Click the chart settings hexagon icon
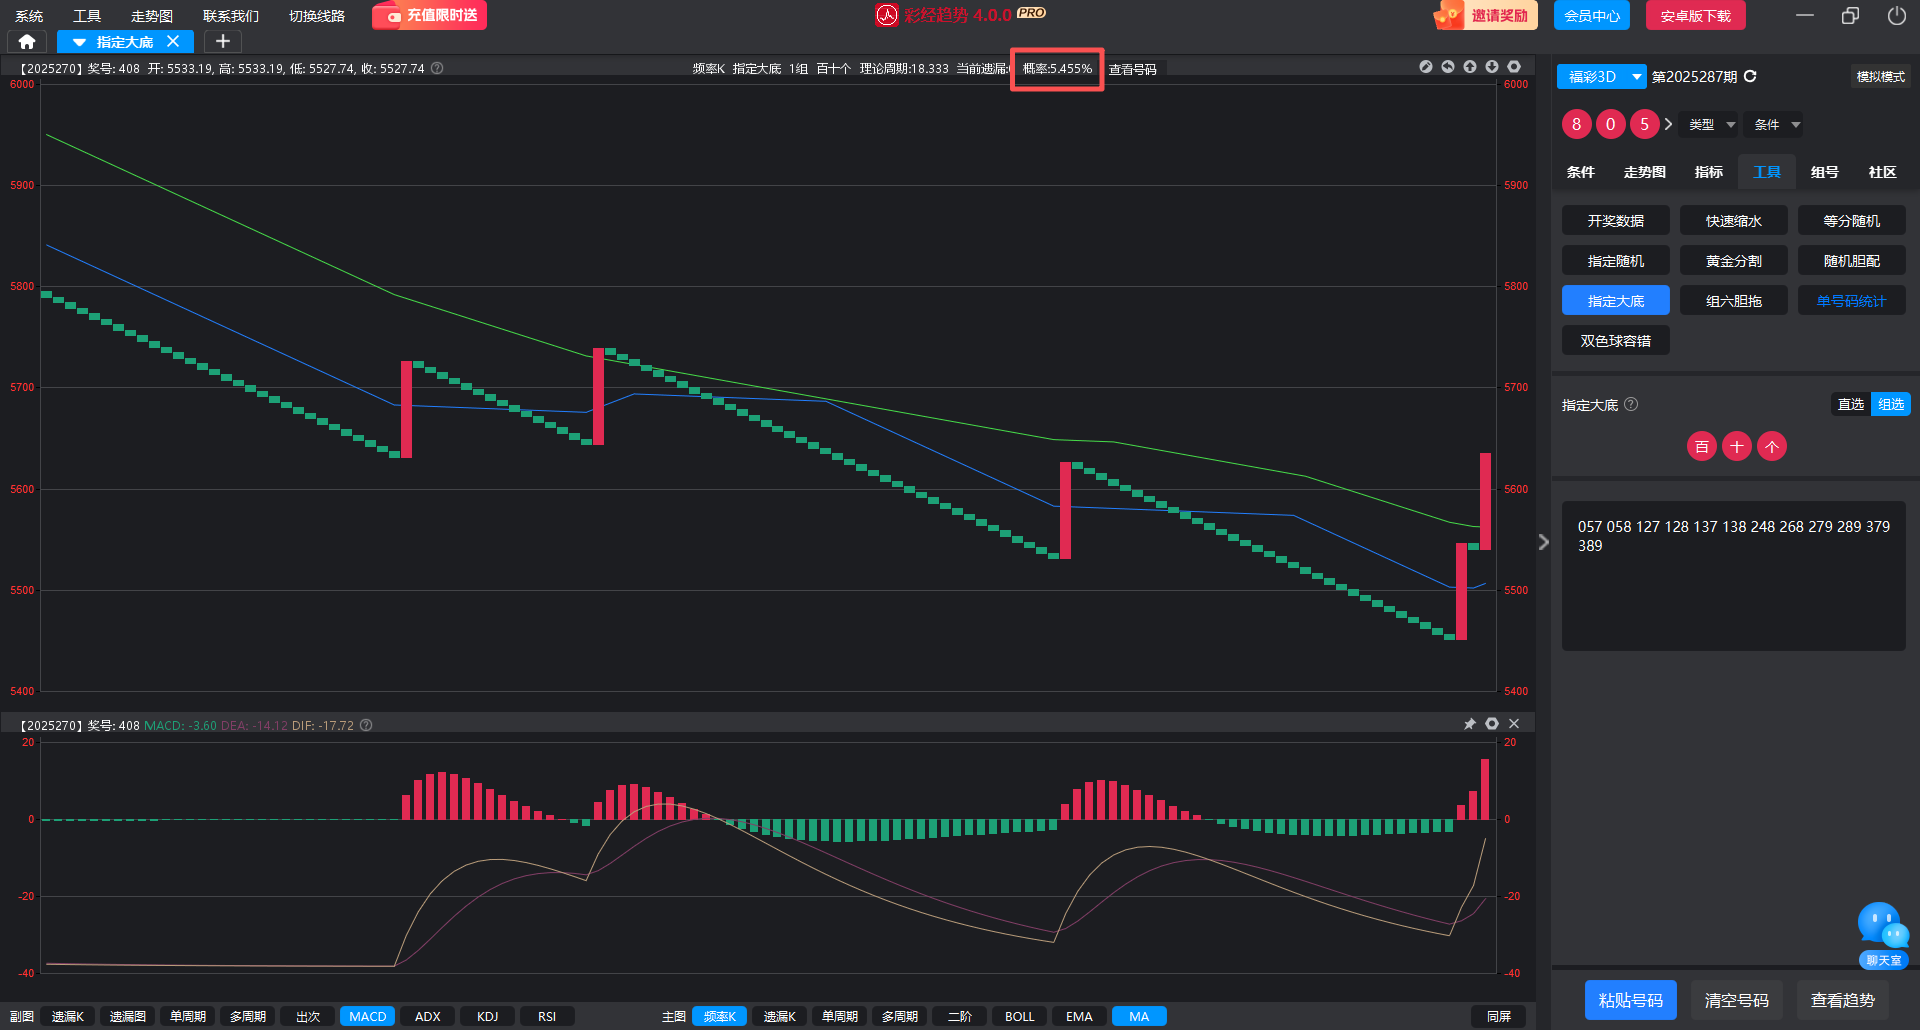1920x1030 pixels. (1514, 67)
